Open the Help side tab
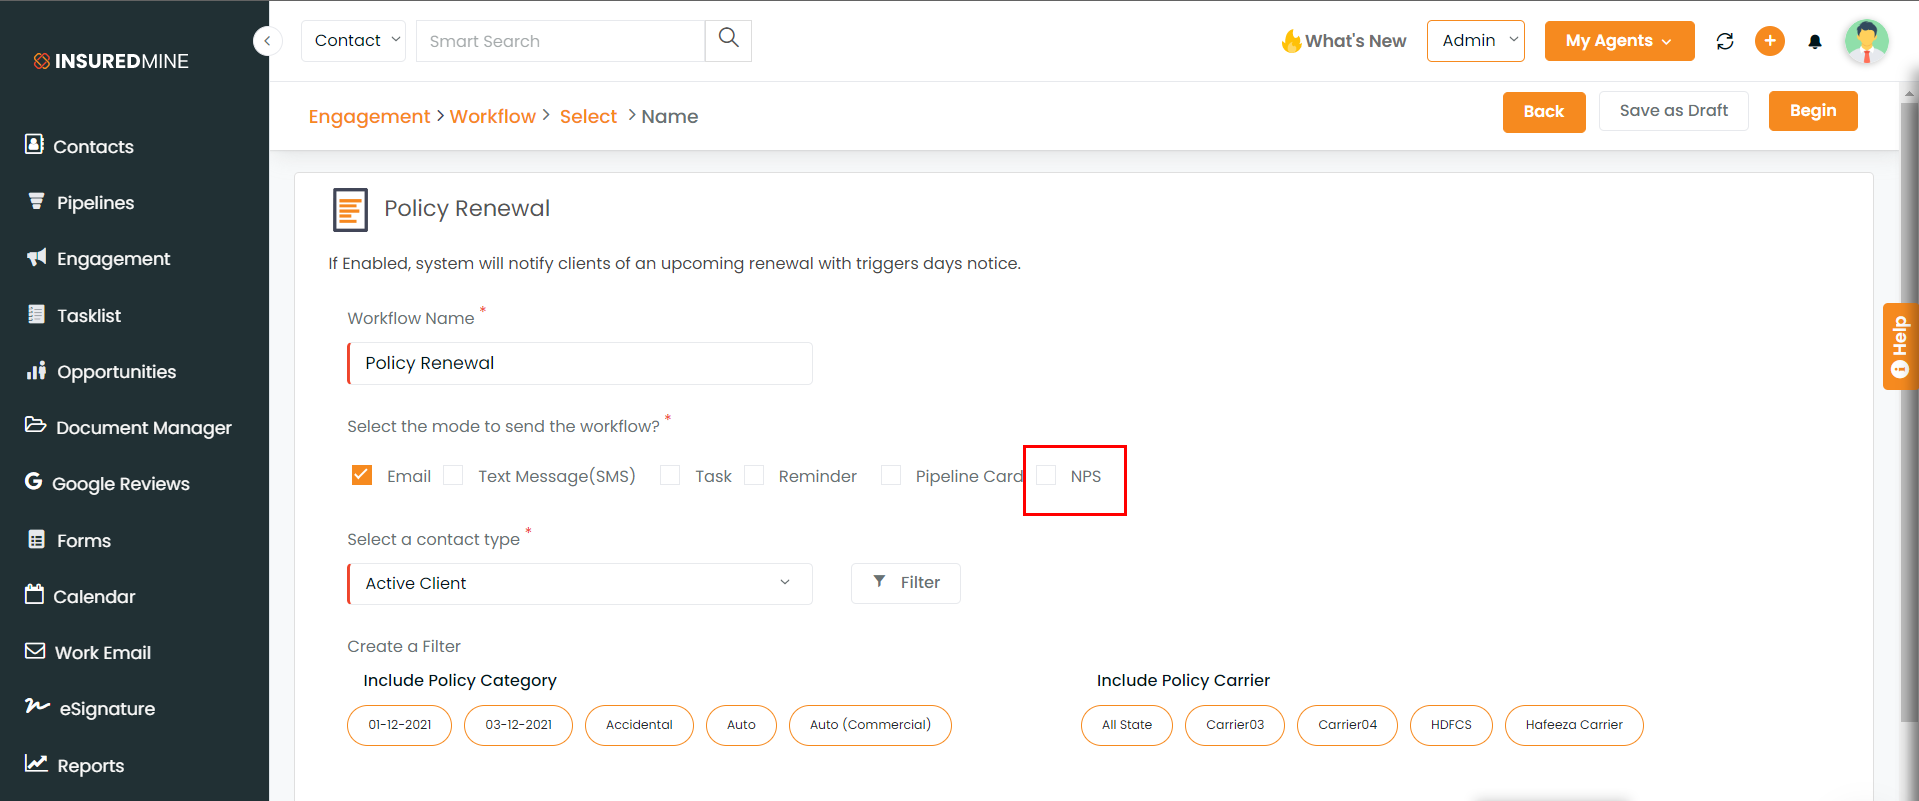Screen dimensions: 1919x801 click(1900, 346)
